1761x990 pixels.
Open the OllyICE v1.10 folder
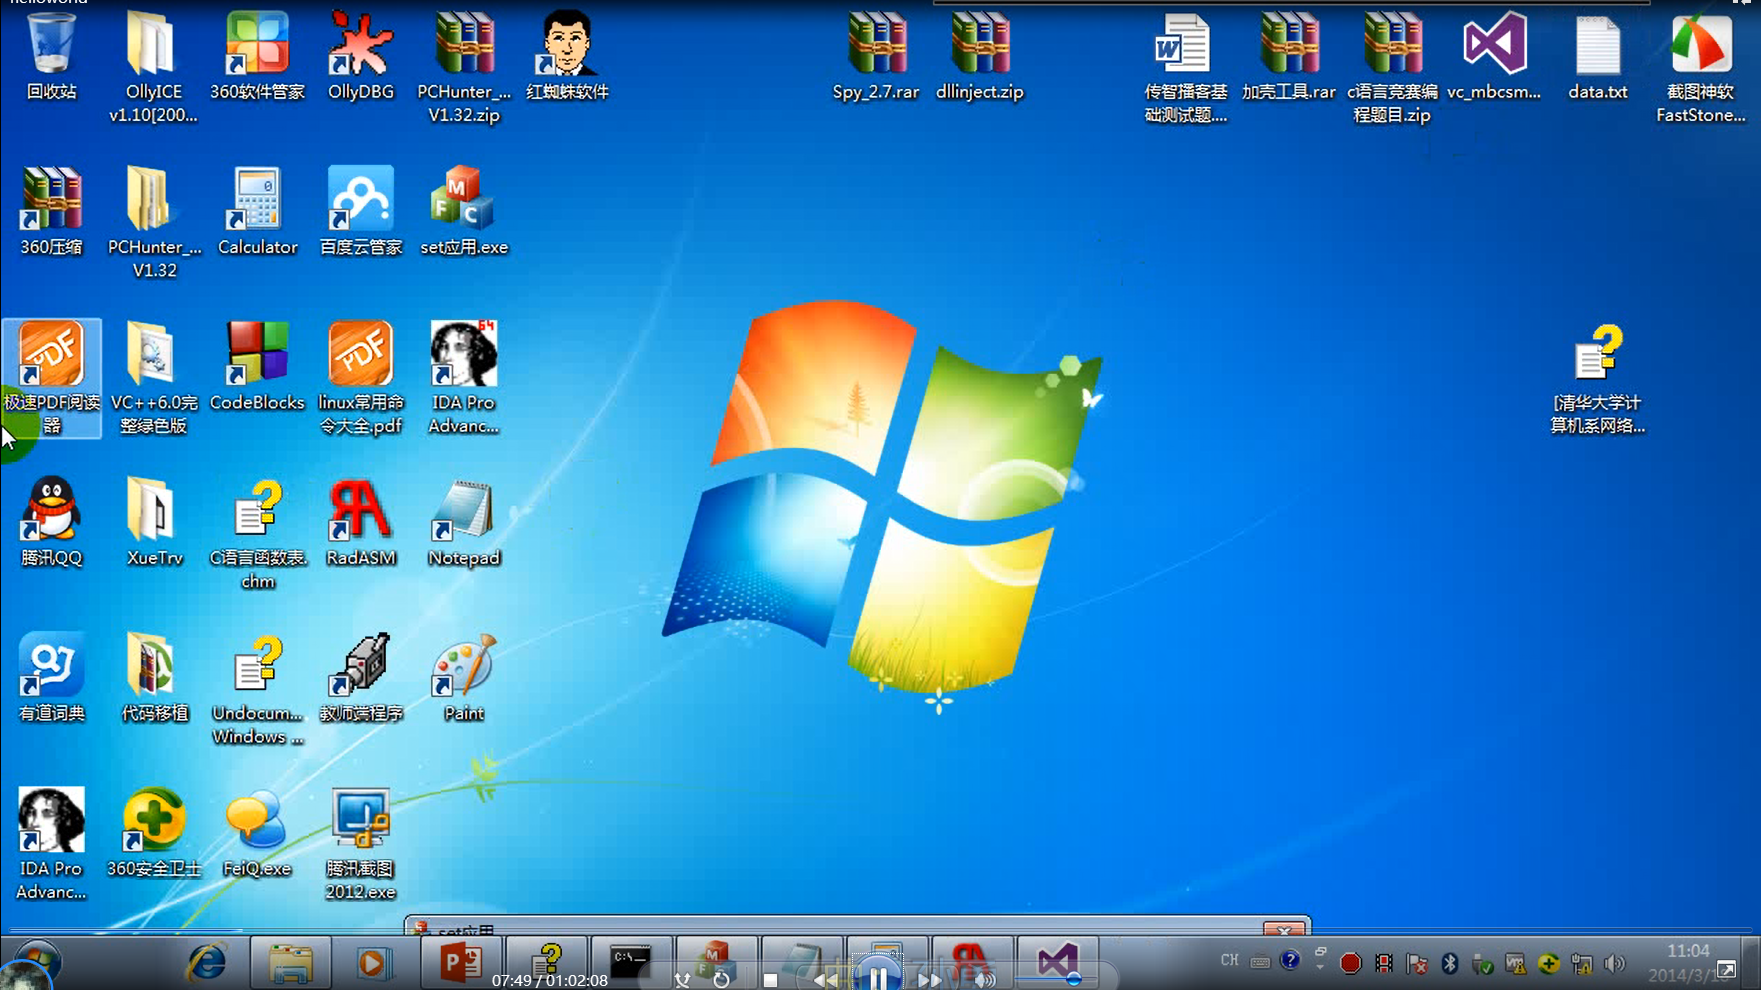click(x=153, y=66)
